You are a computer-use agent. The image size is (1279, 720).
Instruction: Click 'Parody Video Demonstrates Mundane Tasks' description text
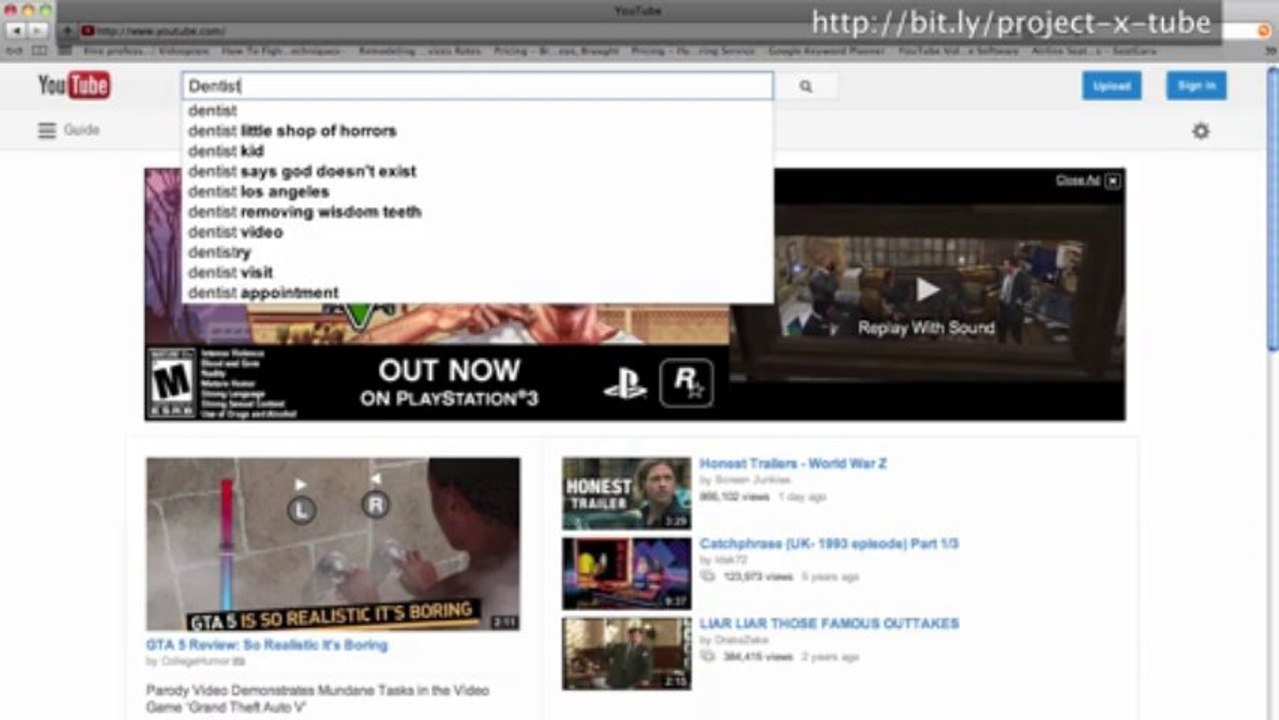(318, 699)
